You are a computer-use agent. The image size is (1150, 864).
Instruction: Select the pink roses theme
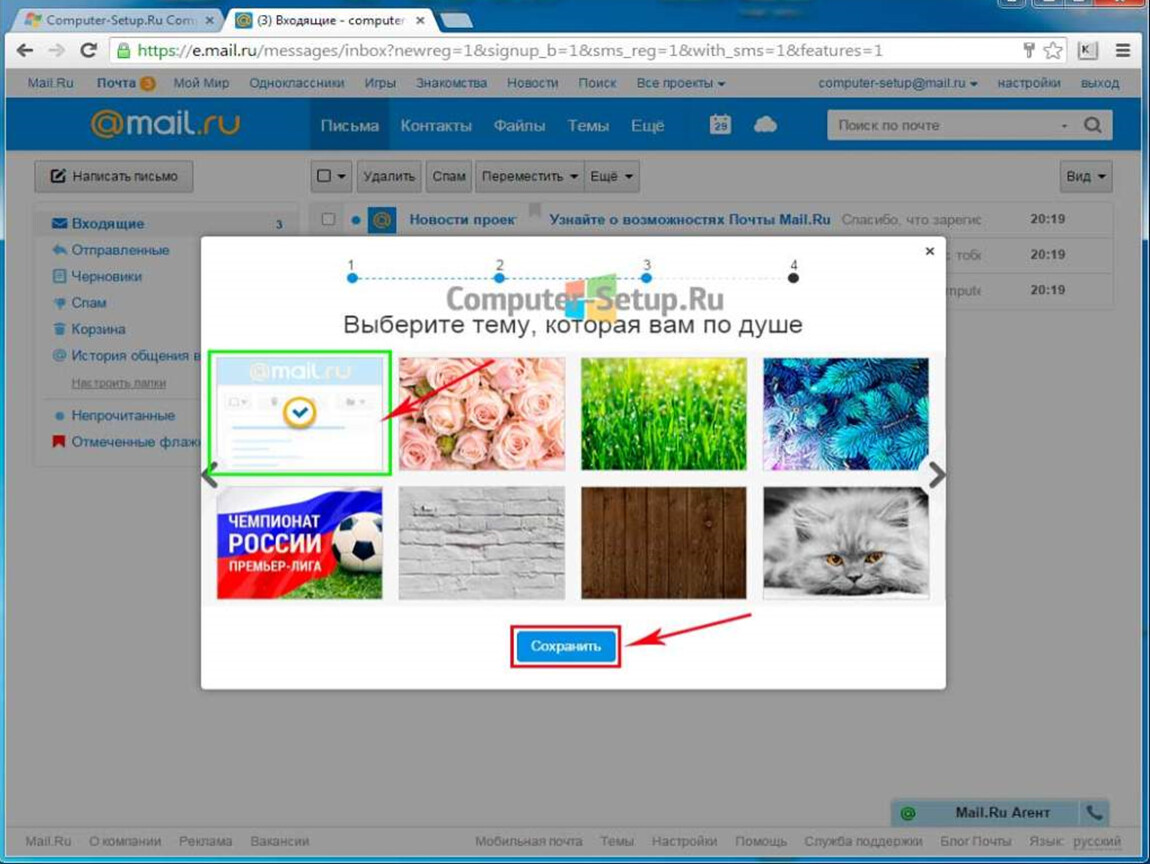[x=482, y=414]
